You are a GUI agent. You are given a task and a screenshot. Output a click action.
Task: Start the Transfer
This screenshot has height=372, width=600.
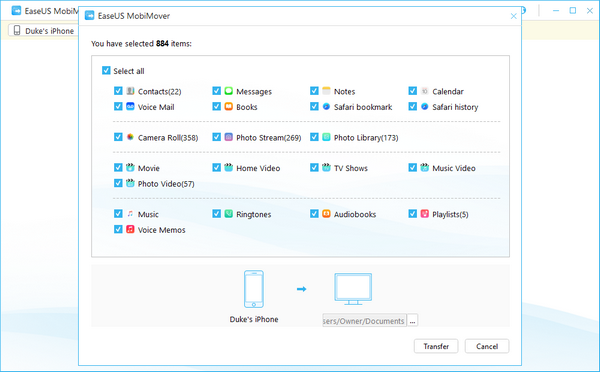click(x=436, y=346)
